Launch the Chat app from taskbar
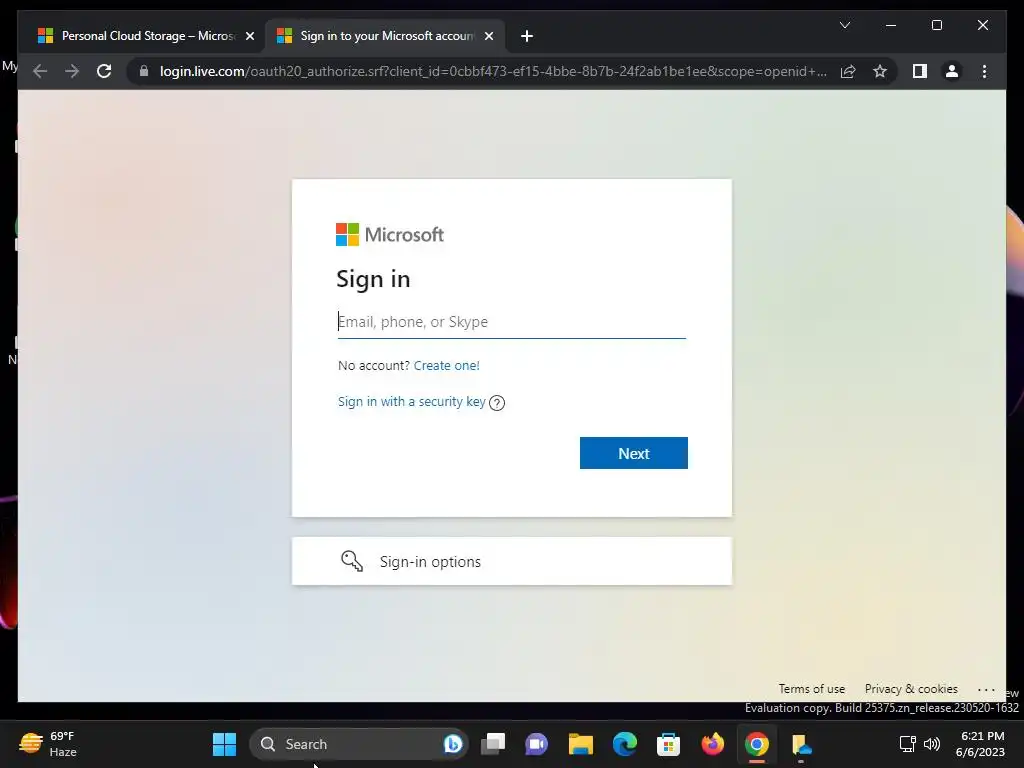This screenshot has width=1024, height=768. tap(537, 744)
